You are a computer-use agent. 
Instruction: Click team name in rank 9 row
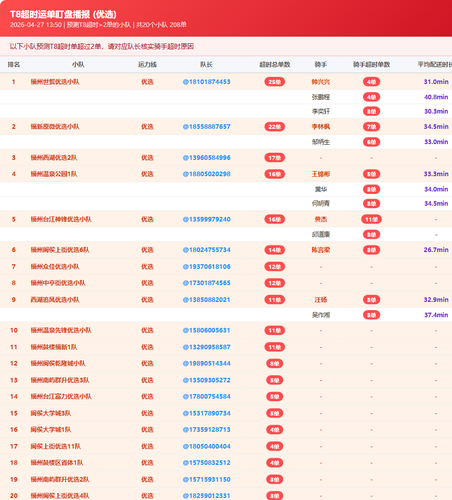[x=55, y=300]
